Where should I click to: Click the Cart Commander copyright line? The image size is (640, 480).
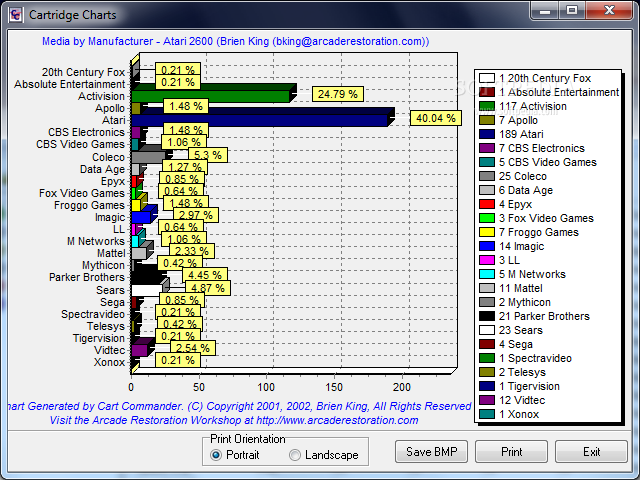pos(239,406)
